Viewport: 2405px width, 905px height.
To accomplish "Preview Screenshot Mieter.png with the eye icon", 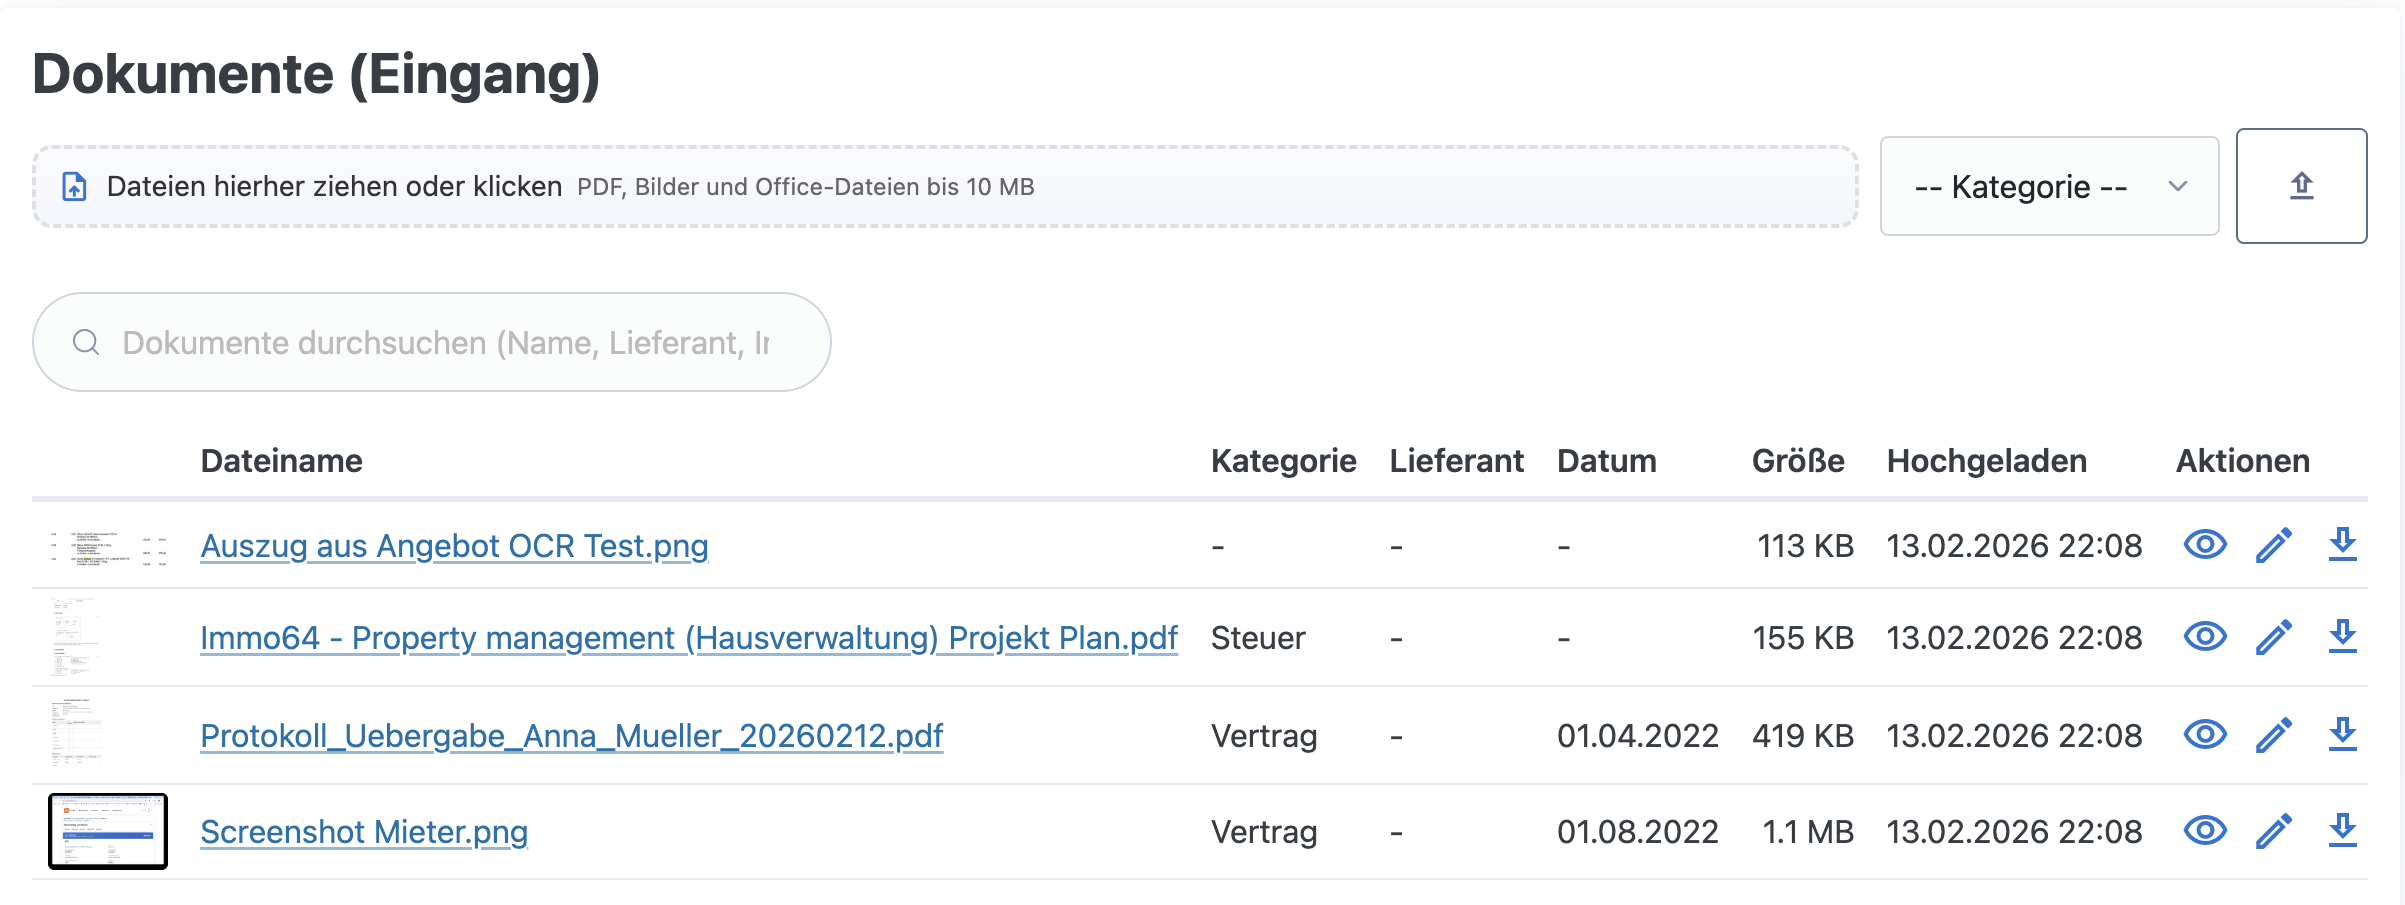I will point(2204,831).
